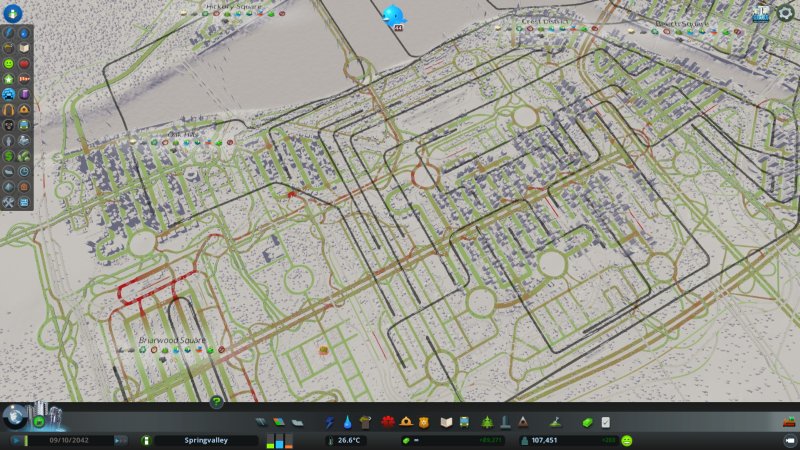Select the Wind windsock info view
The height and width of the screenshot is (450, 800).
pos(24,79)
